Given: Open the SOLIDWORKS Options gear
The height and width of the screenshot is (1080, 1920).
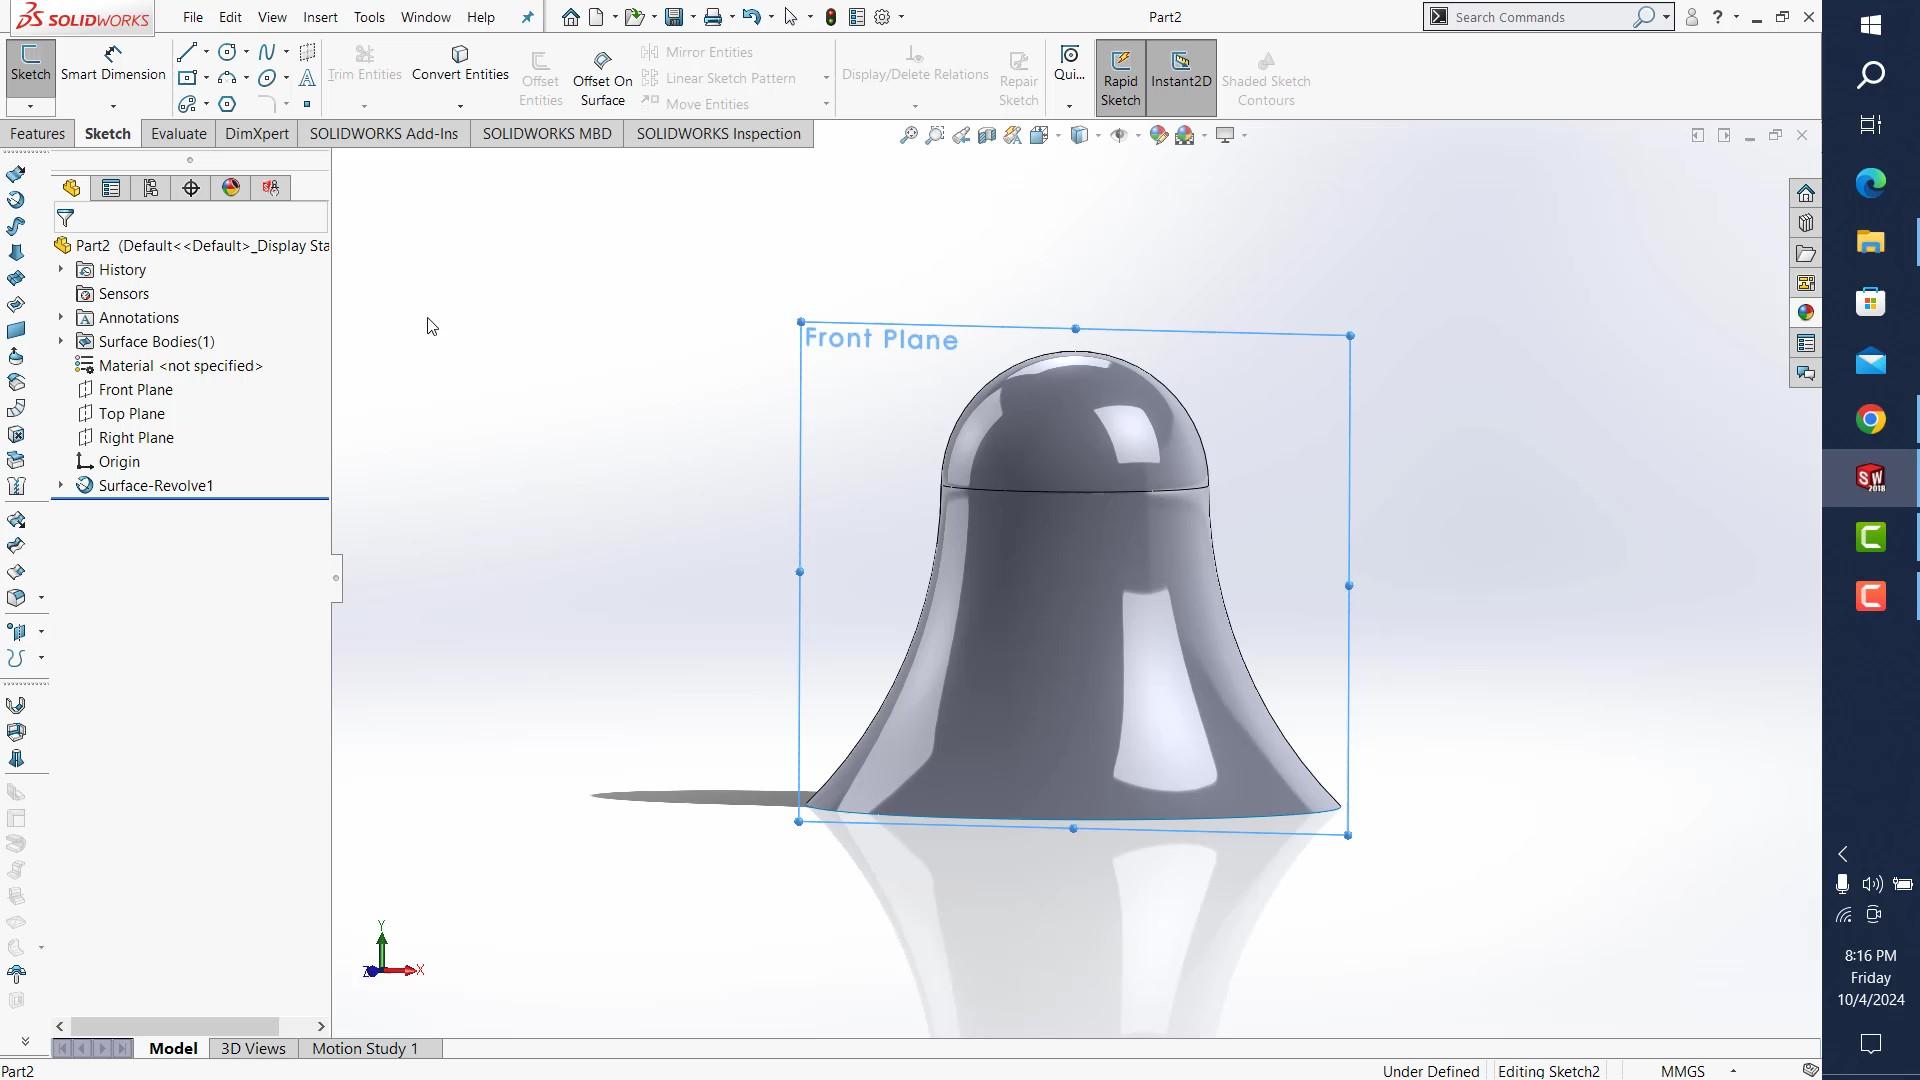Looking at the screenshot, I should tap(881, 17).
